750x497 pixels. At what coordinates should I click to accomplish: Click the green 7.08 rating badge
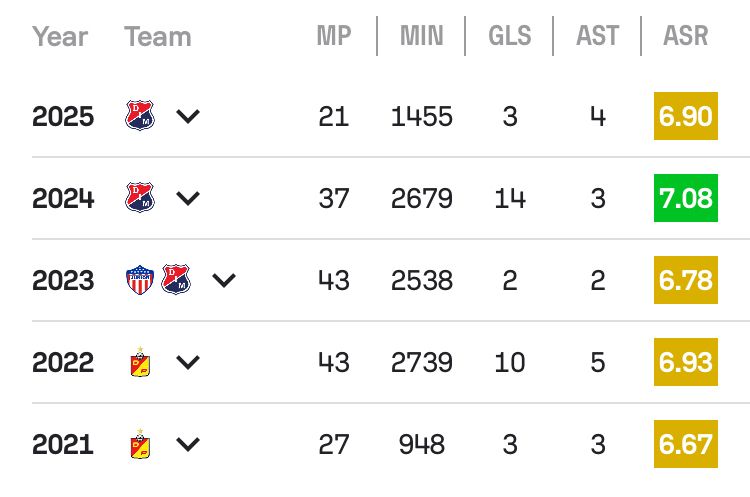[x=685, y=198]
